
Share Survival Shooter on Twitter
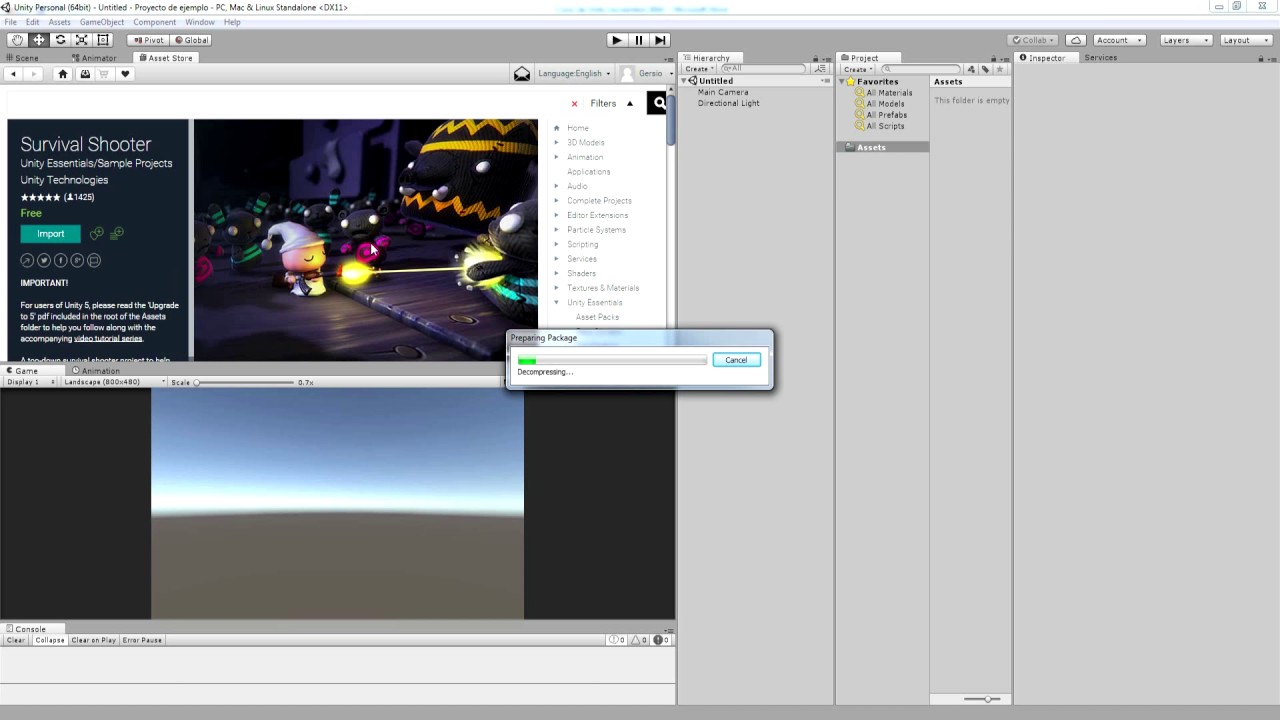(44, 260)
